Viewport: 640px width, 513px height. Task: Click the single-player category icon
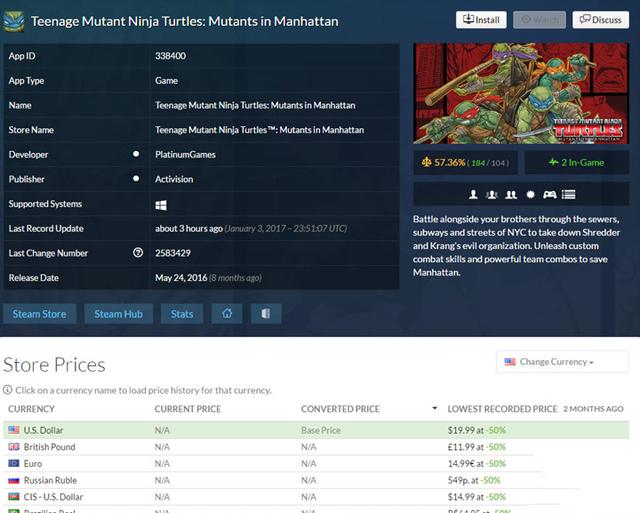473,195
